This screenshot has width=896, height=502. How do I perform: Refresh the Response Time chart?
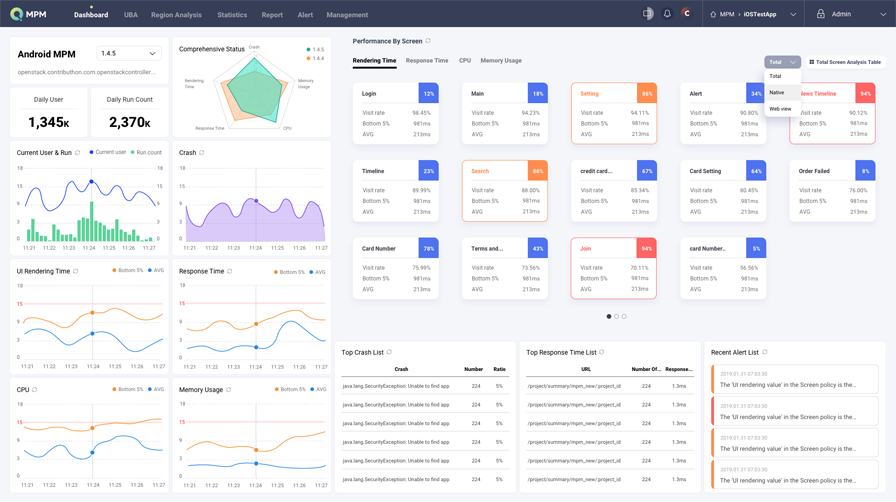coord(230,271)
